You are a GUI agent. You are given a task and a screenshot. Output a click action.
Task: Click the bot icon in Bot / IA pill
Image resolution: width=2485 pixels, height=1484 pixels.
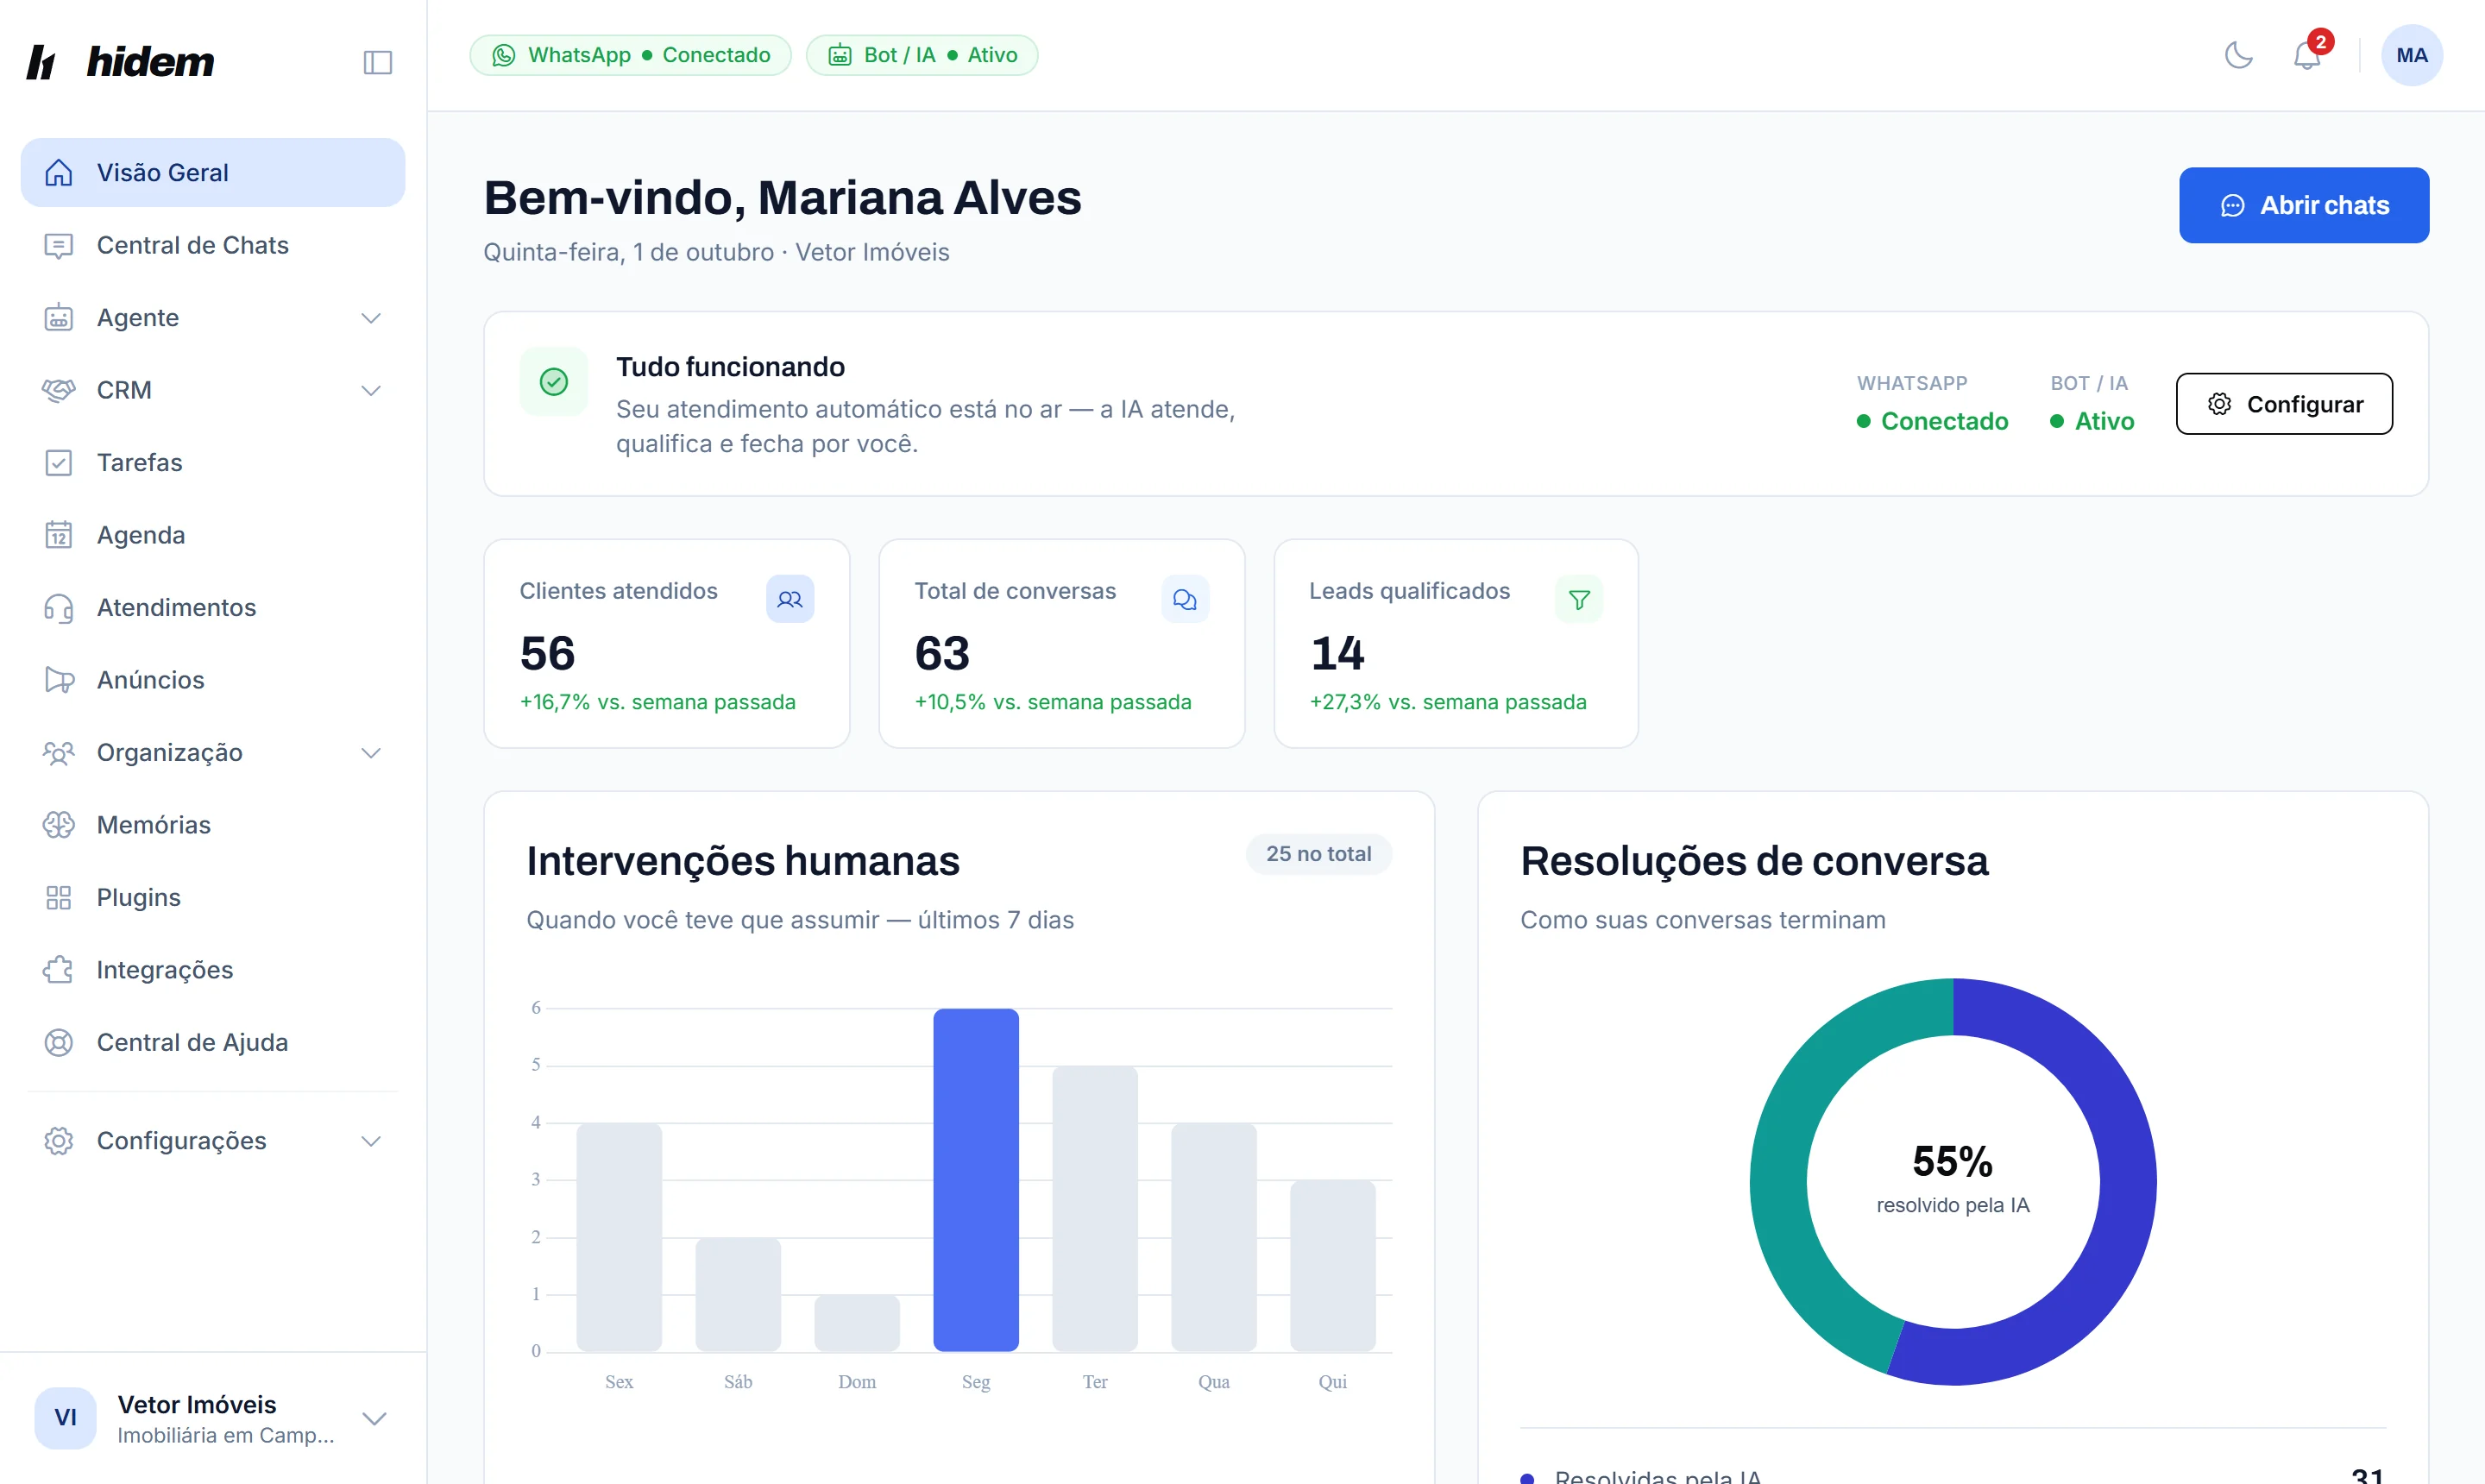click(x=840, y=55)
